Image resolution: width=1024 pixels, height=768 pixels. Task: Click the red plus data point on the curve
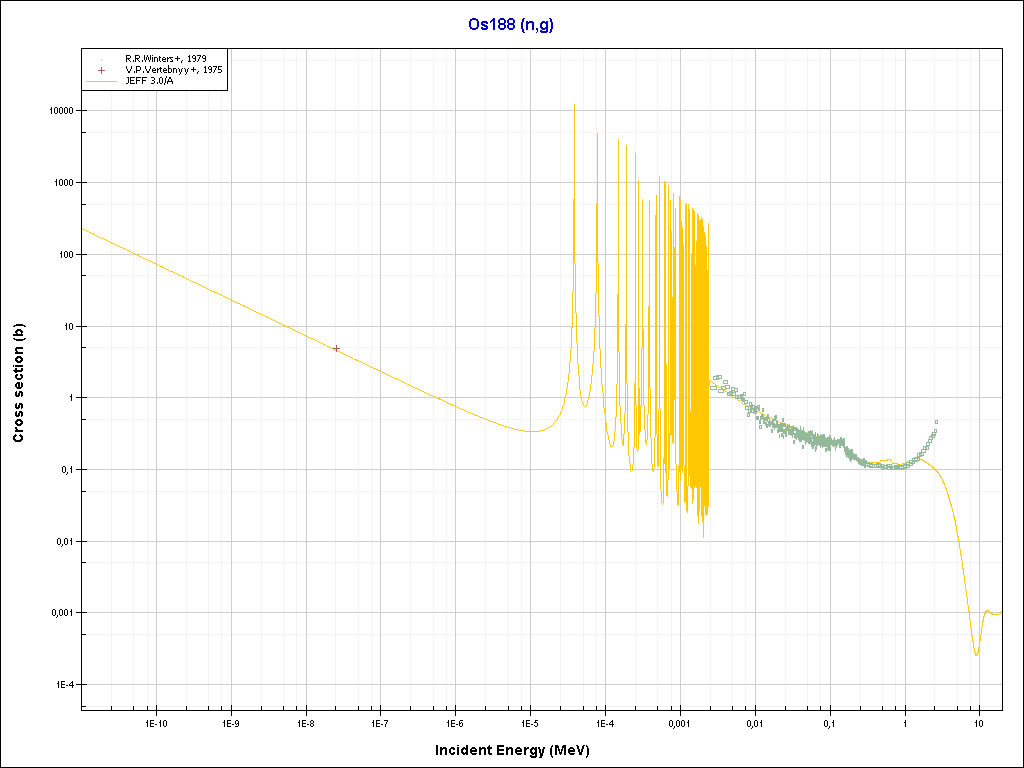336,349
